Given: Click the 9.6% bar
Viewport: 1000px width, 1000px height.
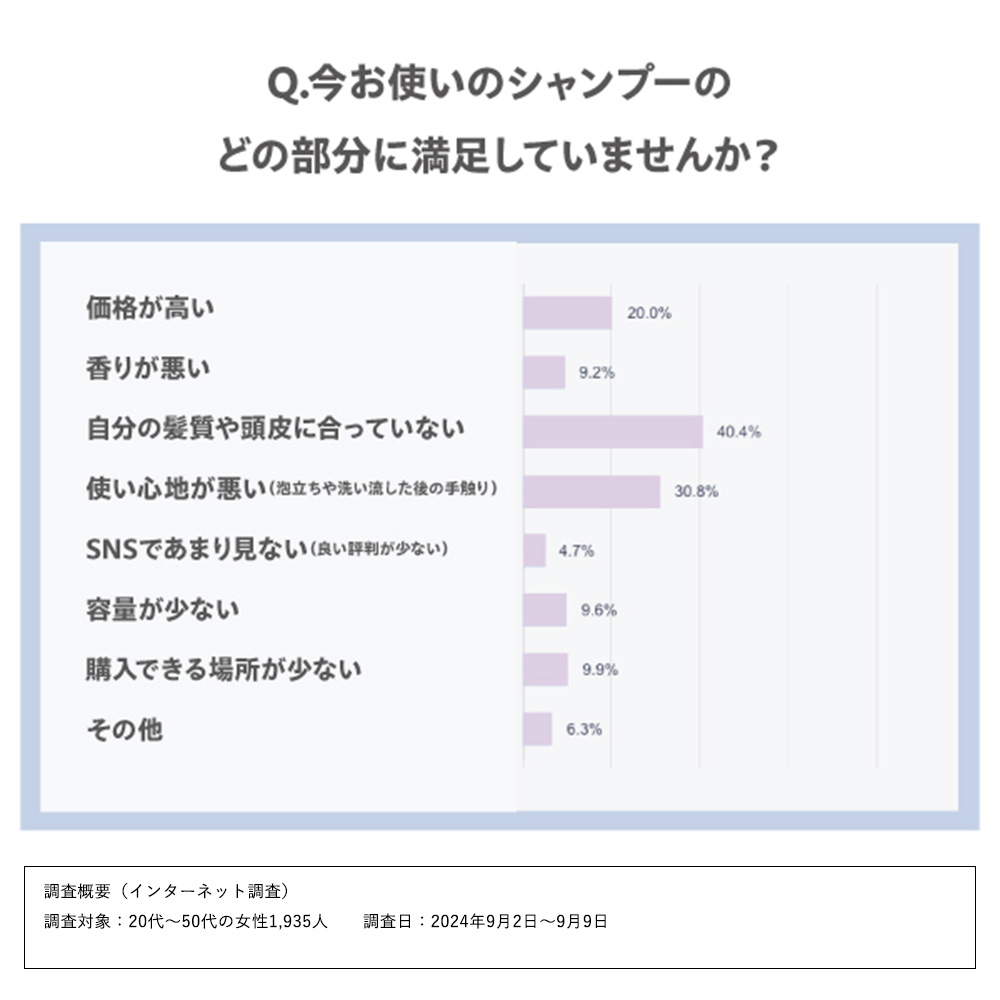Looking at the screenshot, I should tap(545, 610).
